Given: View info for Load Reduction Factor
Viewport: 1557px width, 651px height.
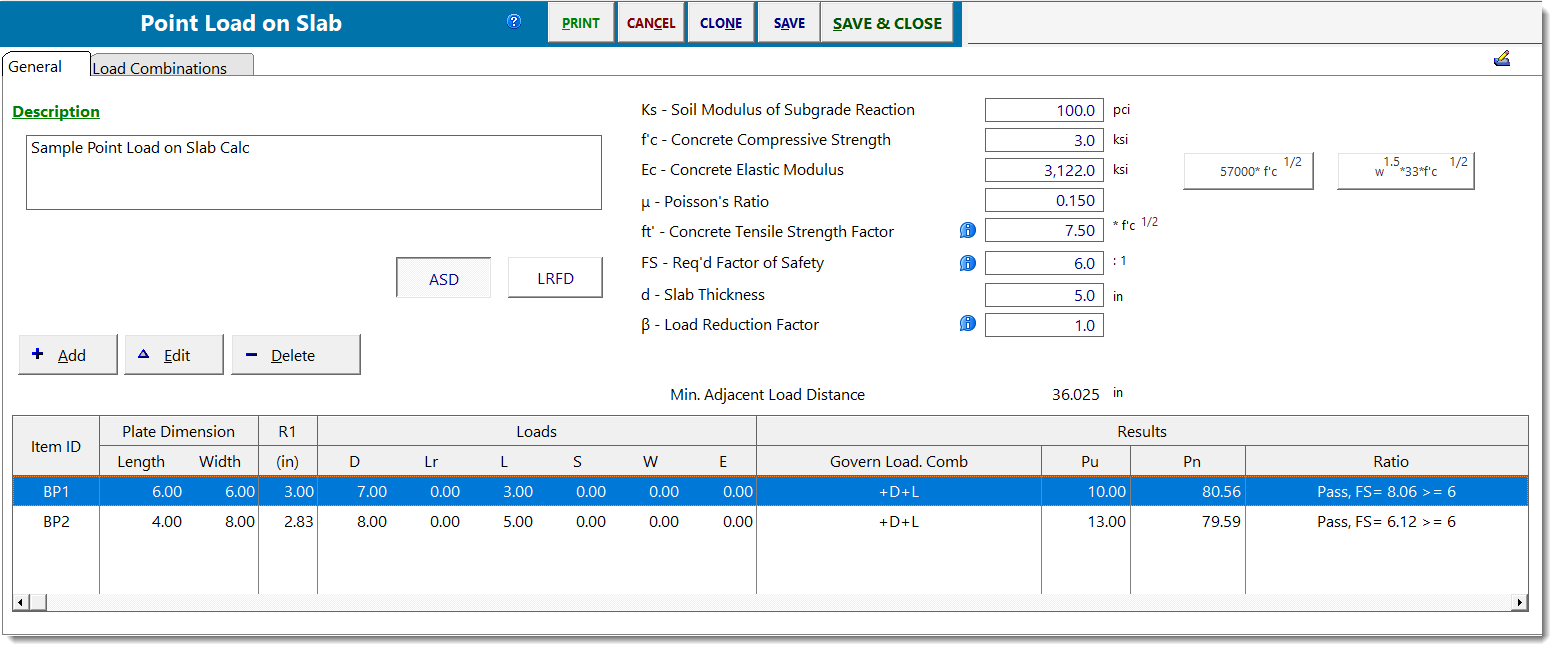Looking at the screenshot, I should [x=966, y=323].
